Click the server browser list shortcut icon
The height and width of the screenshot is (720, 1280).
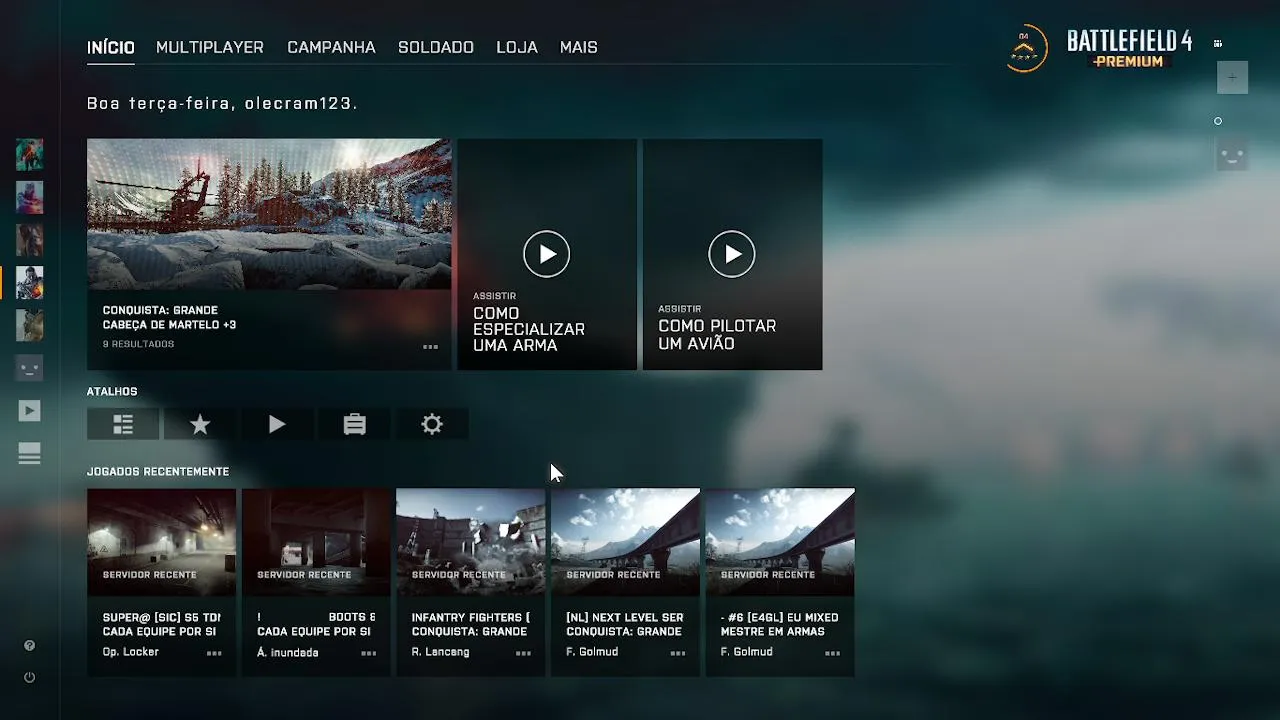(x=123, y=425)
